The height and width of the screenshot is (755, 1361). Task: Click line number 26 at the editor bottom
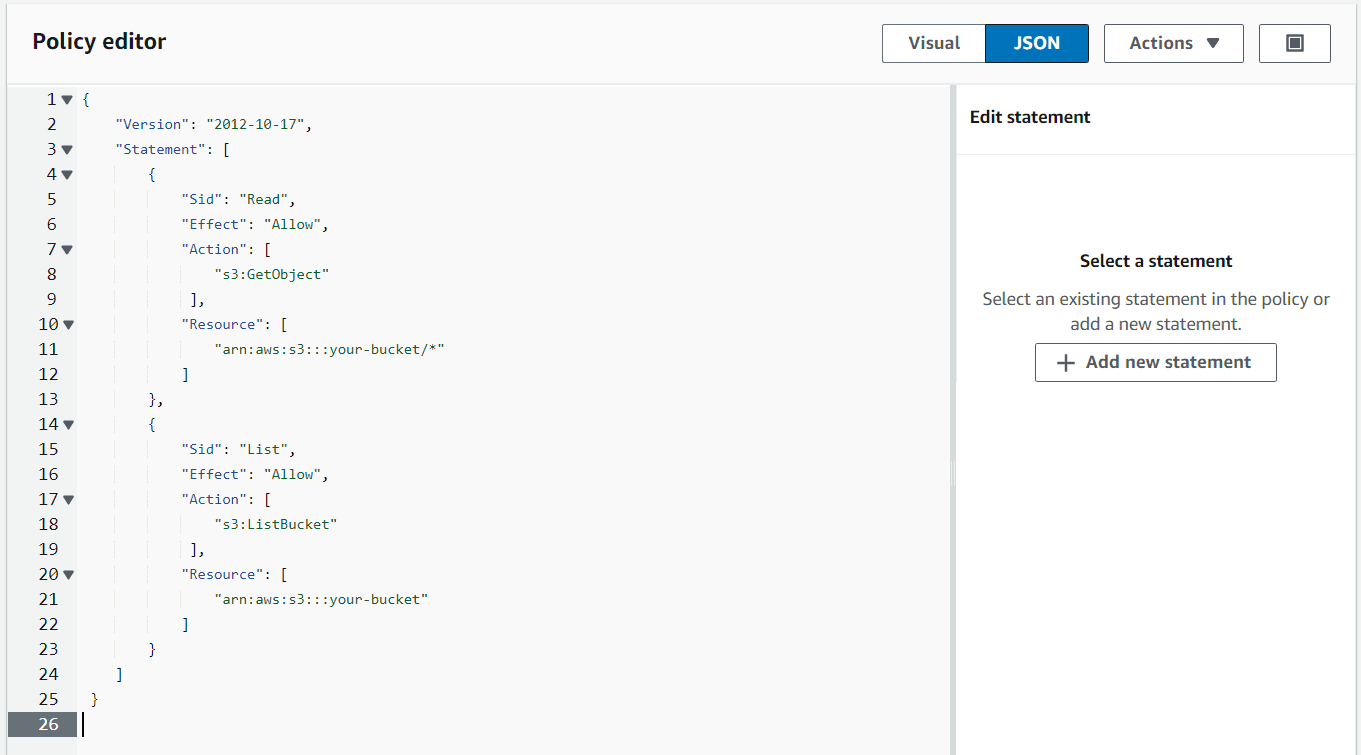[x=48, y=724]
